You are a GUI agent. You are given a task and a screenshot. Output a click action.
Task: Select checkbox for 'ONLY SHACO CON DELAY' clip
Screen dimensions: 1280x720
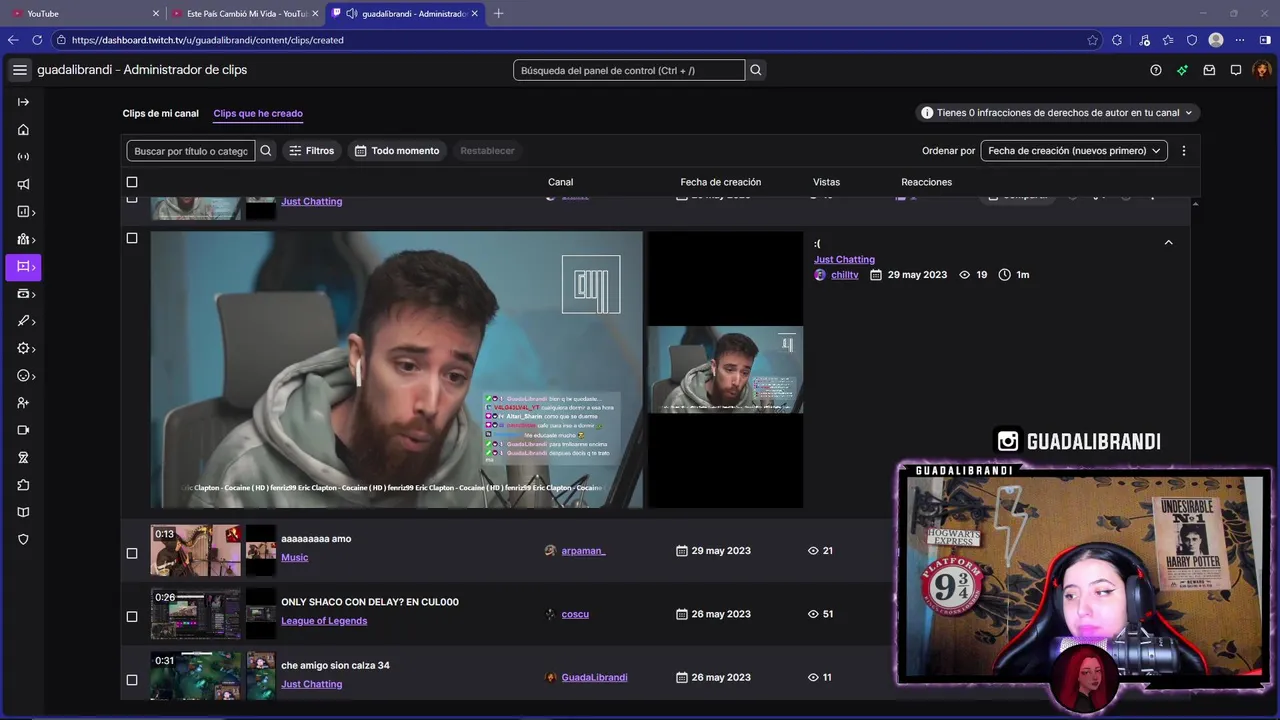tap(132, 616)
